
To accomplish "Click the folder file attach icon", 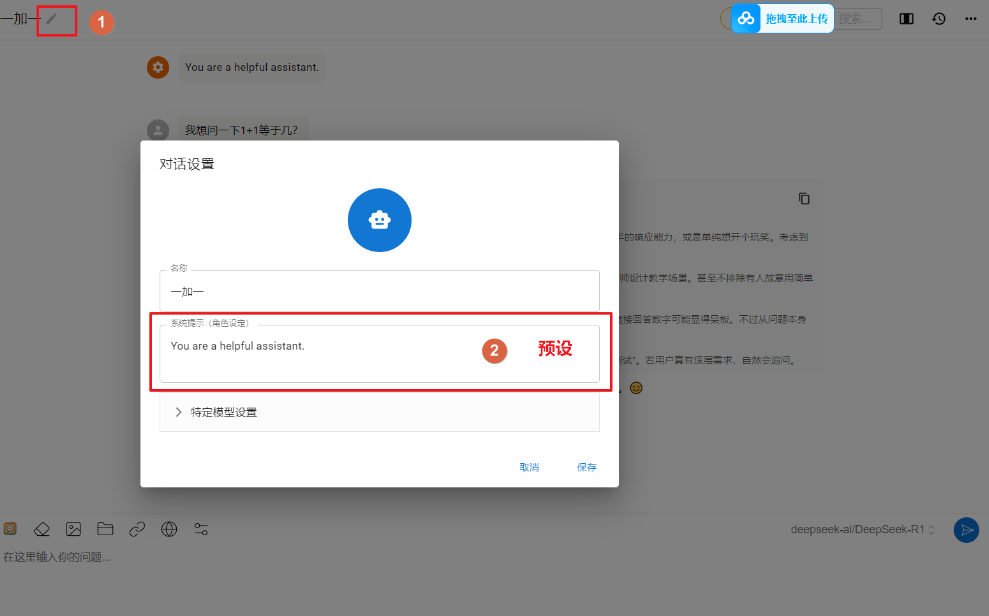I will point(105,528).
